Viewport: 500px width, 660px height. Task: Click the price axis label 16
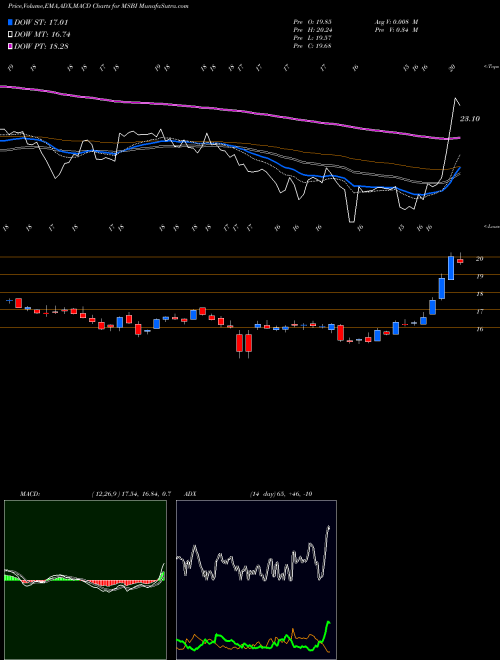(x=479, y=330)
